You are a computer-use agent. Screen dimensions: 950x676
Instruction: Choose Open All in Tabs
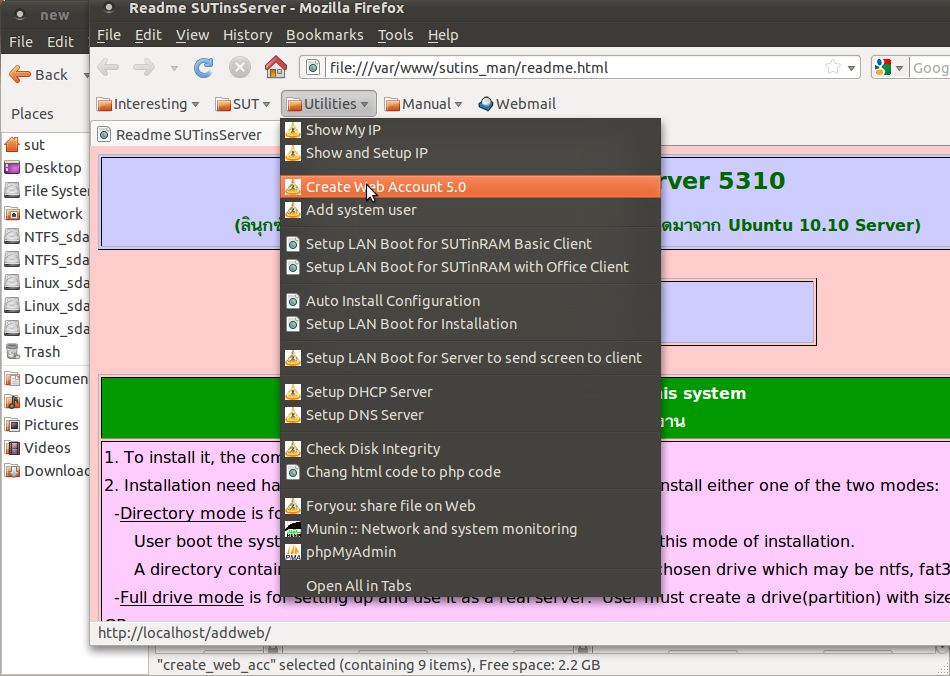(x=471, y=586)
